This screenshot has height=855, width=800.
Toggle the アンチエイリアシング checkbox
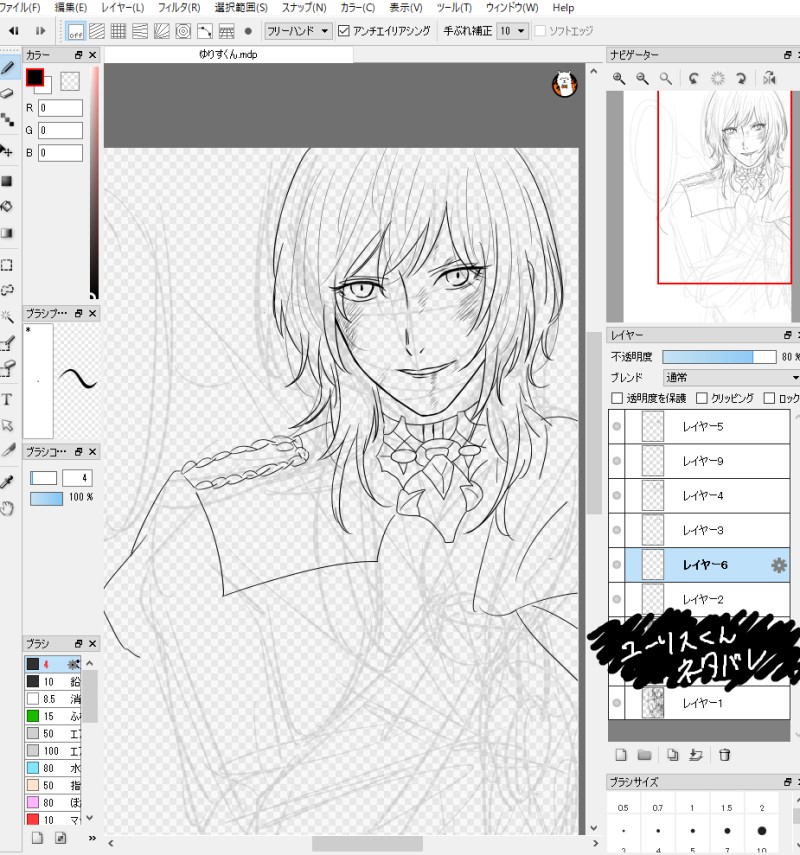tap(344, 31)
